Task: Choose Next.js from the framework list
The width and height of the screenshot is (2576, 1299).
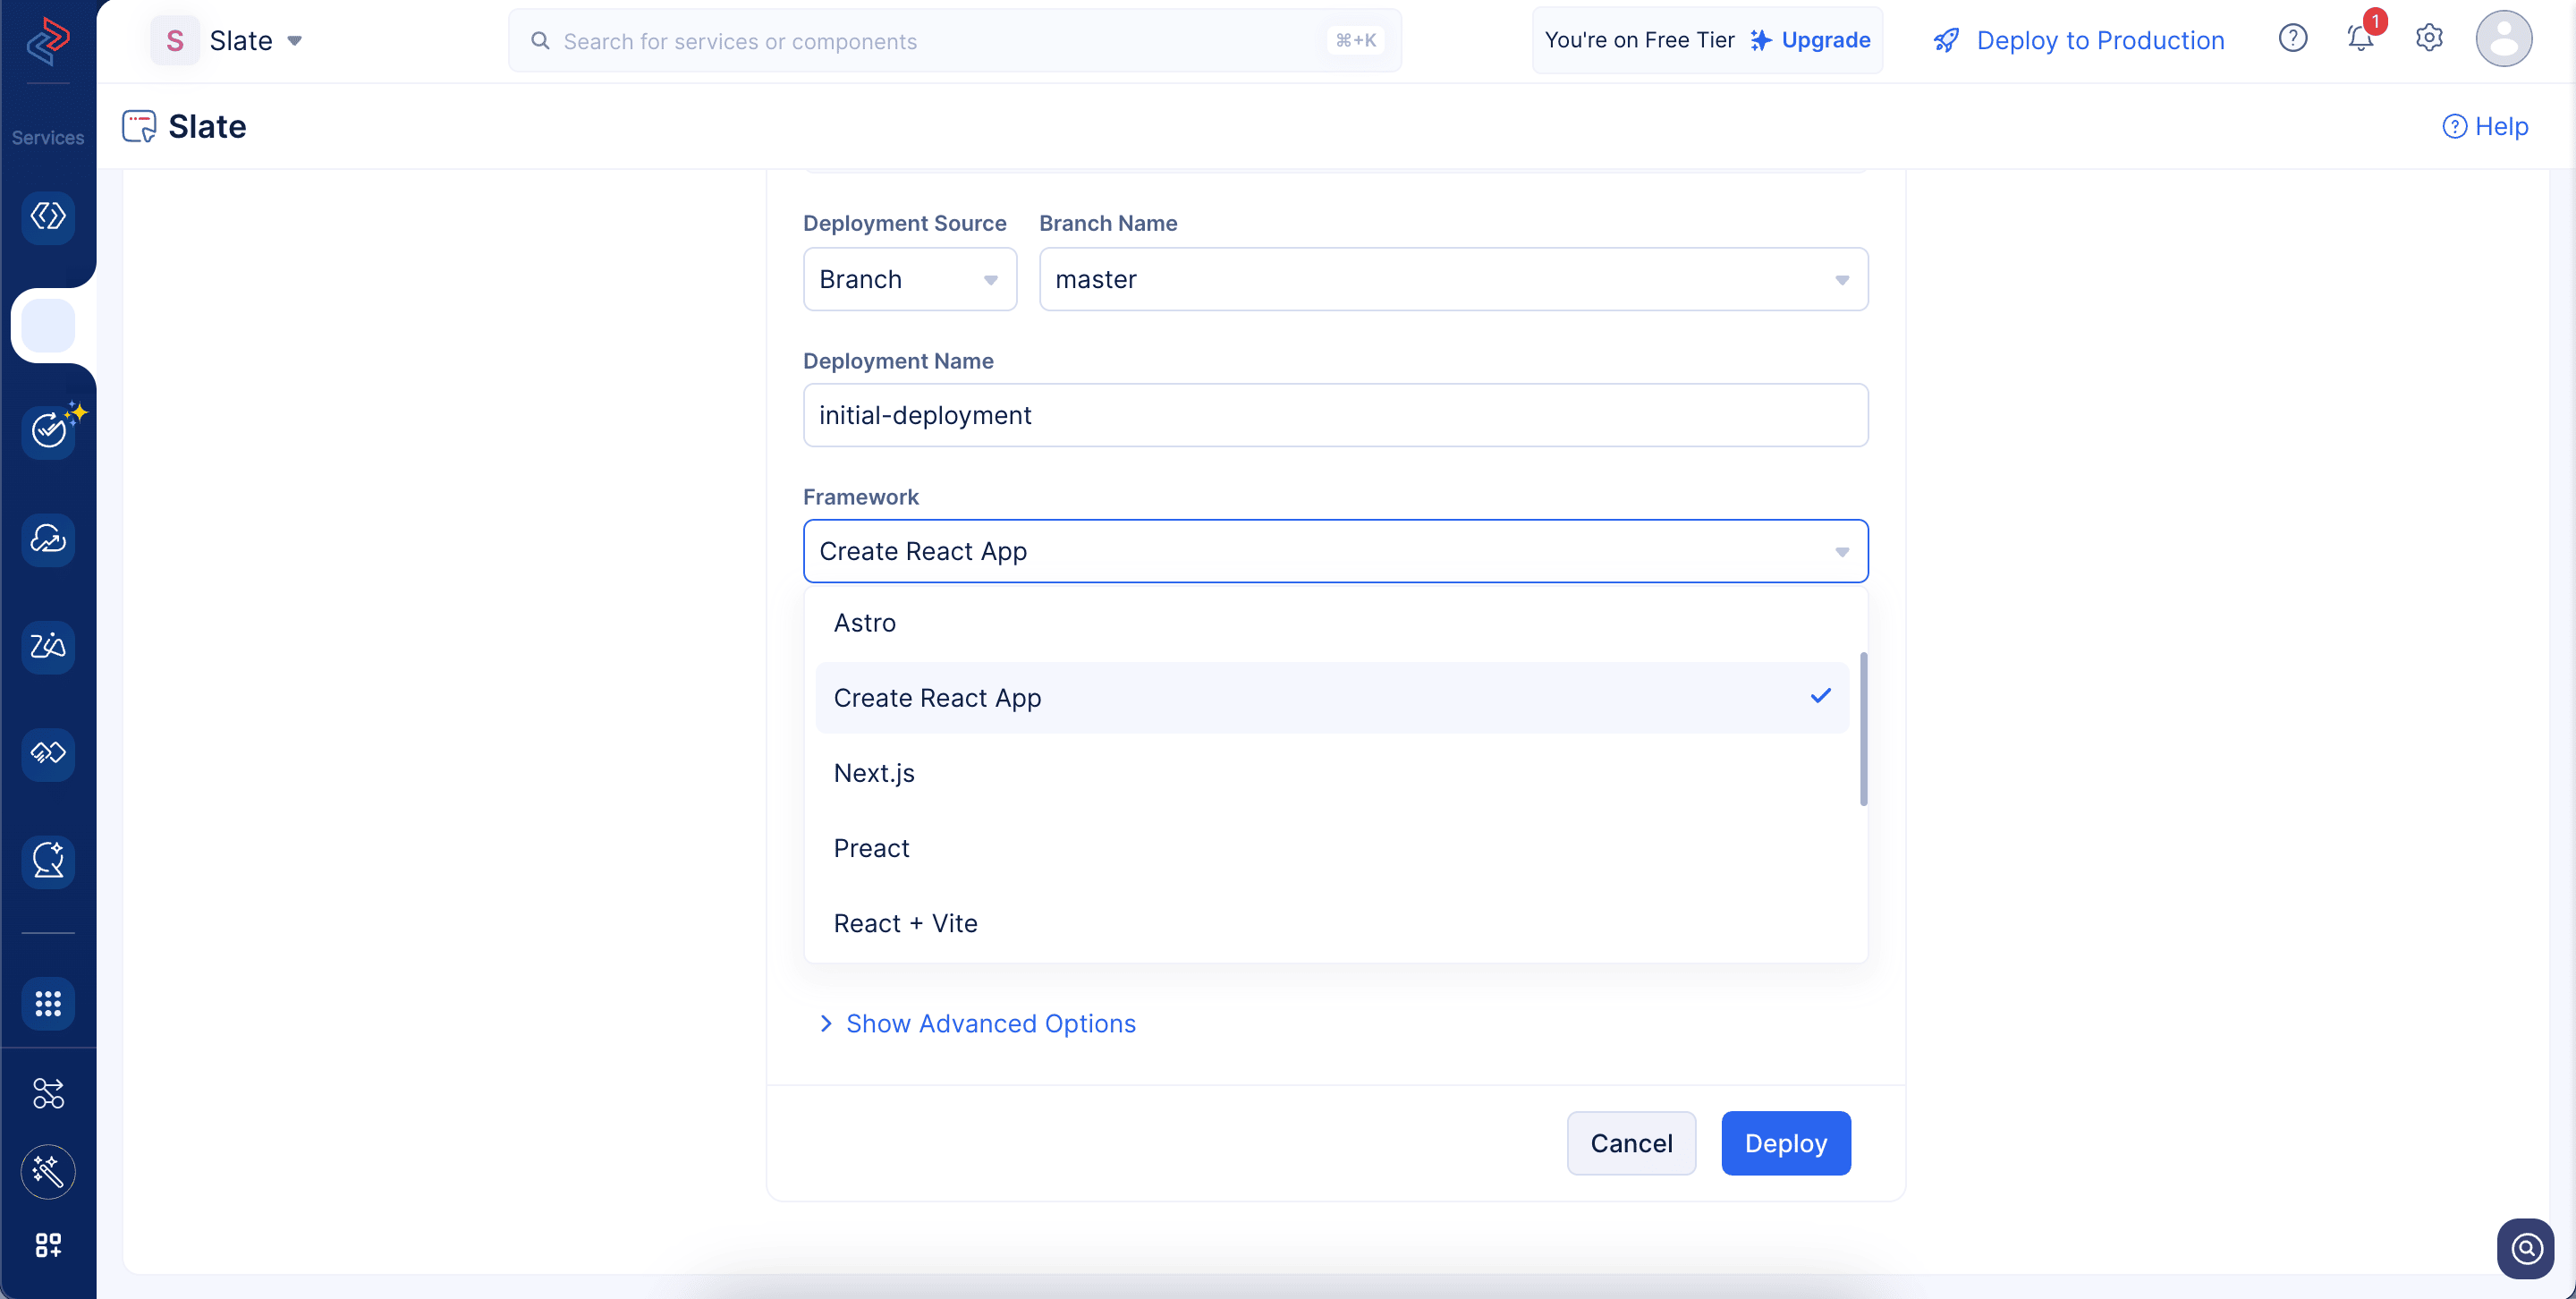Action: [x=1331, y=773]
